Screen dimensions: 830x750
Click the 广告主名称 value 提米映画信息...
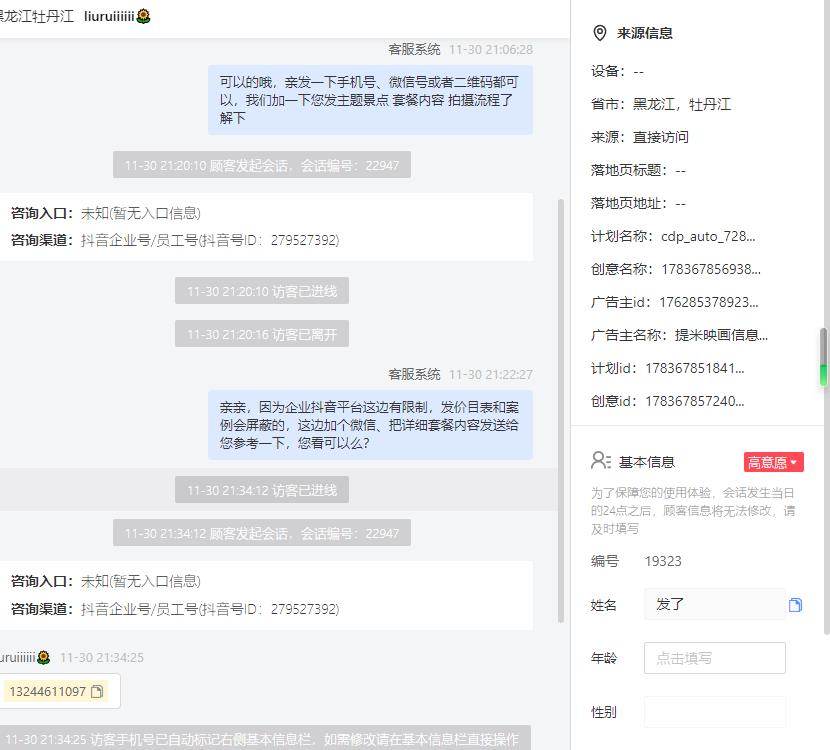721,335
